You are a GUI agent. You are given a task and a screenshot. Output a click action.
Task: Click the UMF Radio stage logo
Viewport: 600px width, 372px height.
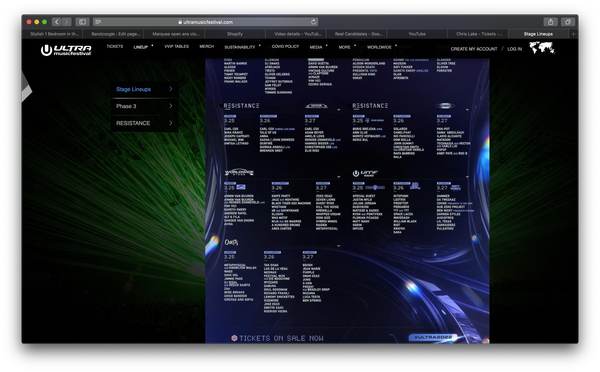click(365, 173)
